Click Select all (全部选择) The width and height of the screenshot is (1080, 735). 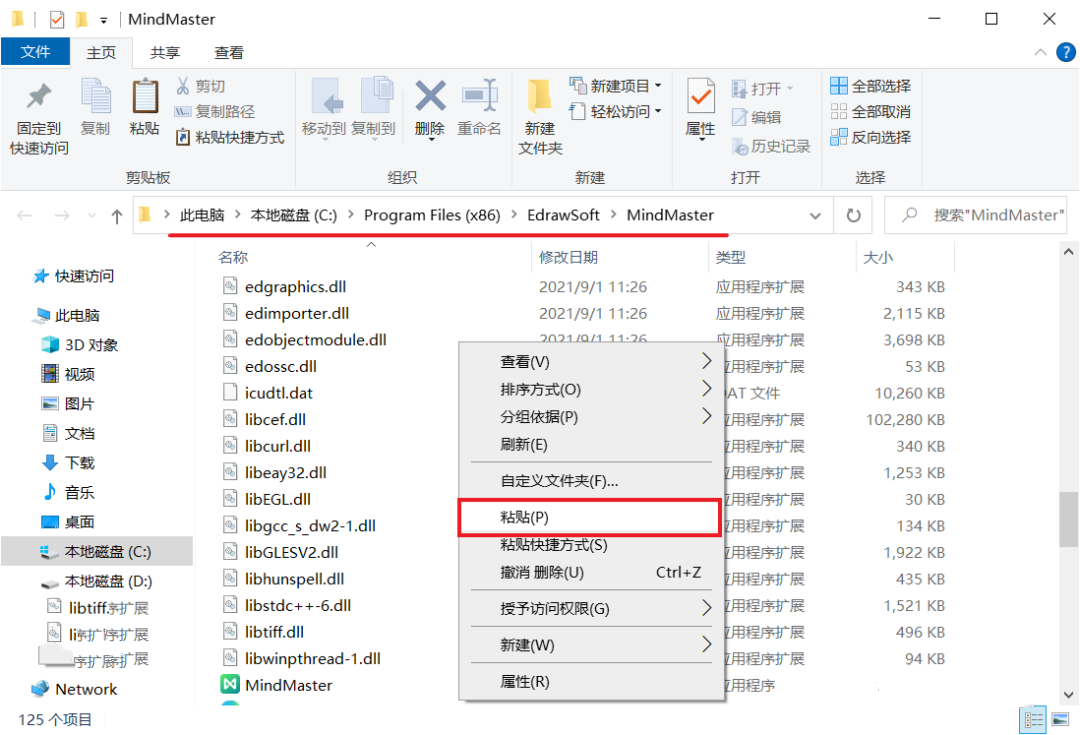tap(871, 86)
